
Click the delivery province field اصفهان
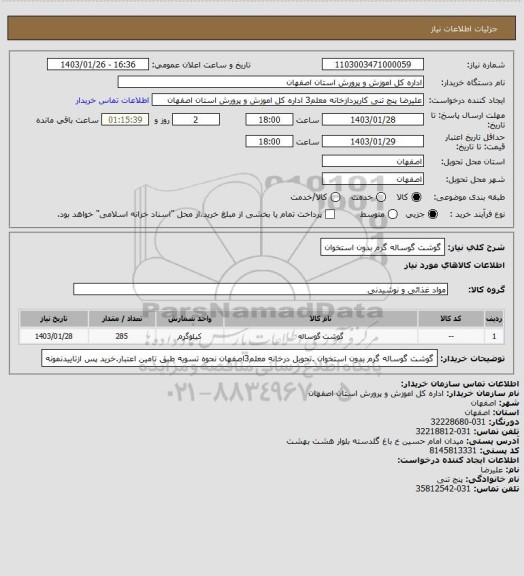(x=373, y=161)
